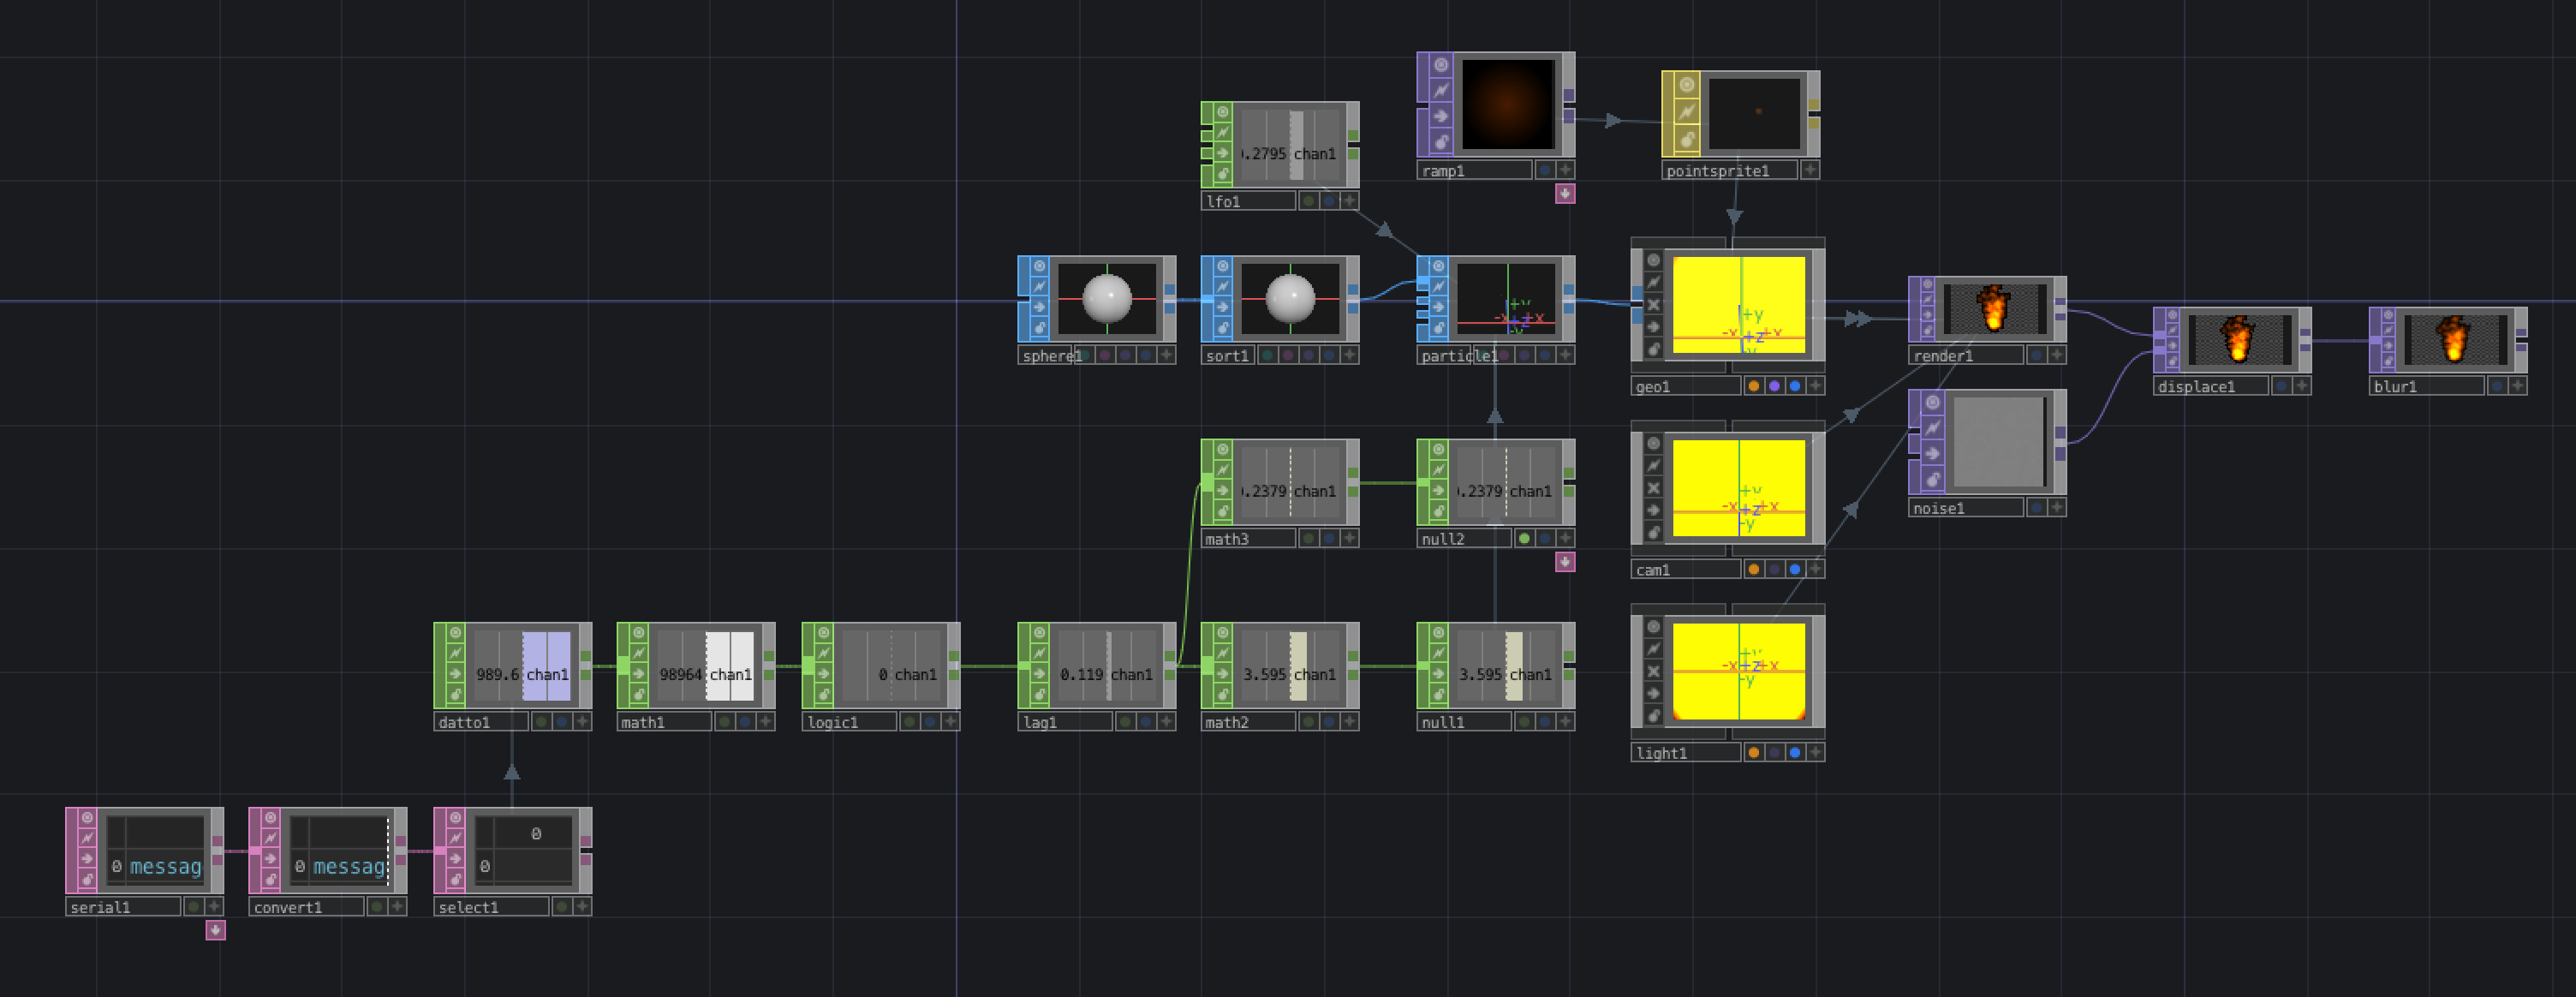
Task: Click the plus button on math2 node
Action: coord(1349,722)
